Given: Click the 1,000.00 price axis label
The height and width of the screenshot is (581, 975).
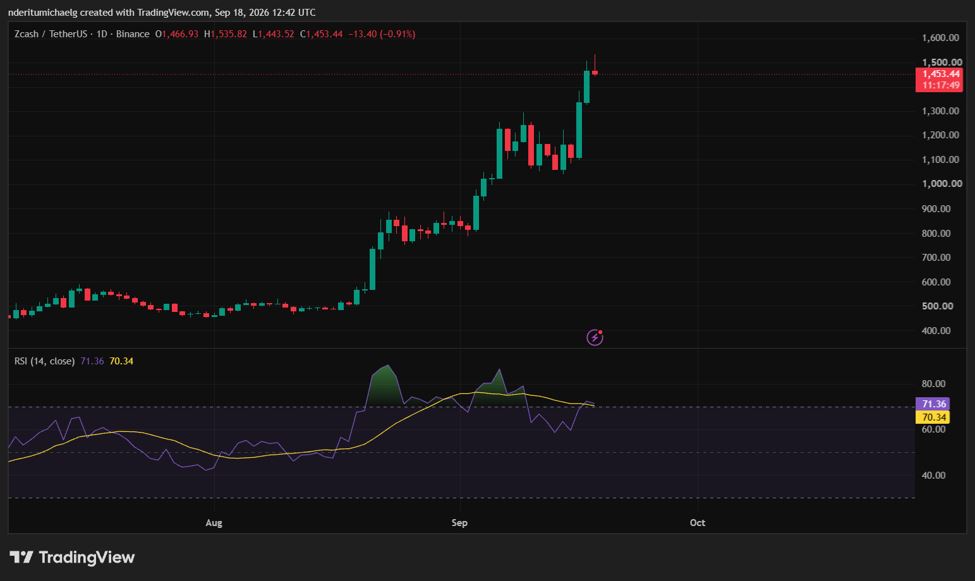Looking at the screenshot, I should [x=941, y=184].
